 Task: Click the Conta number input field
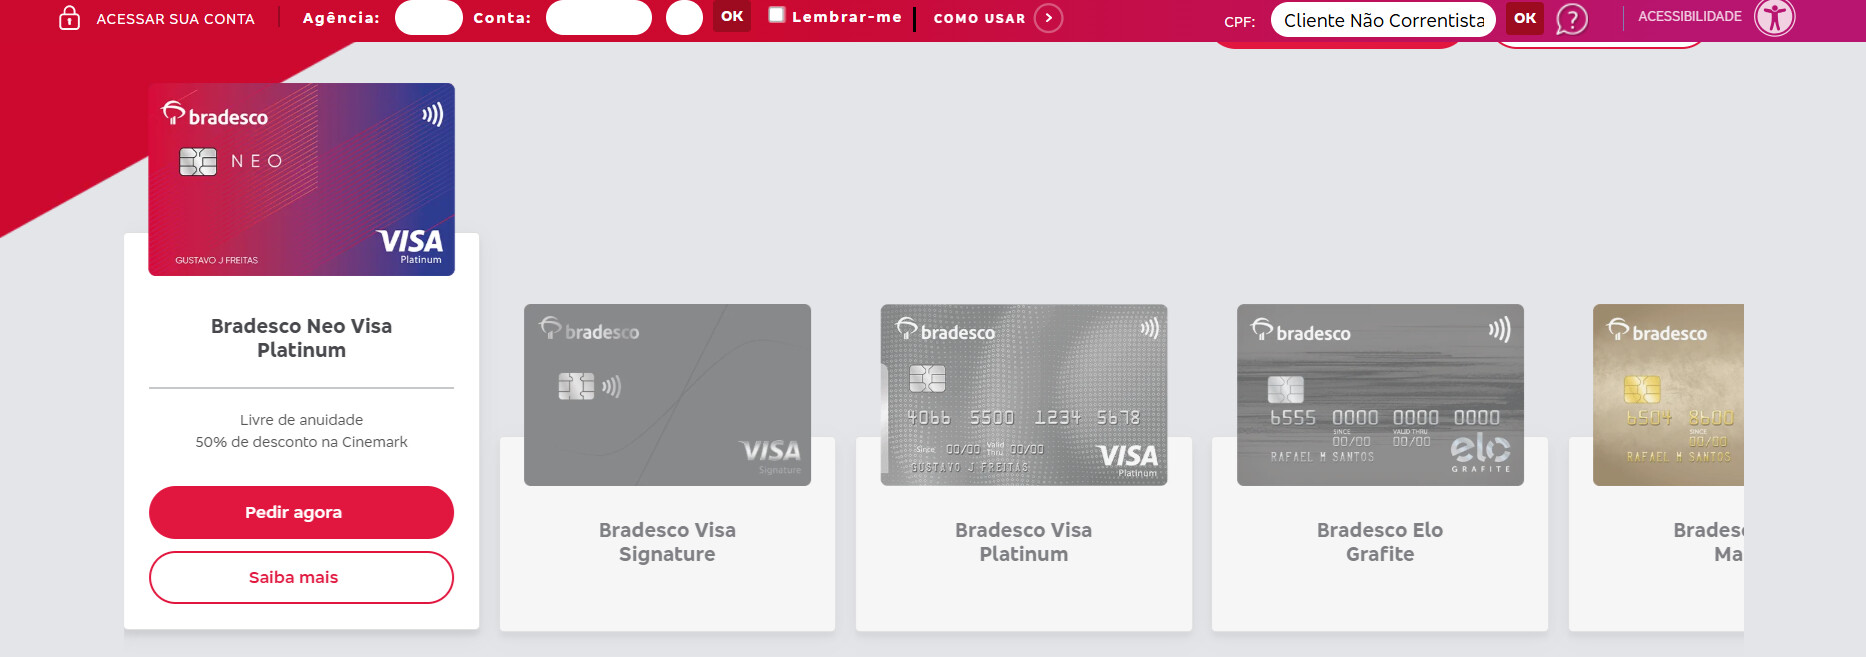[x=598, y=18]
